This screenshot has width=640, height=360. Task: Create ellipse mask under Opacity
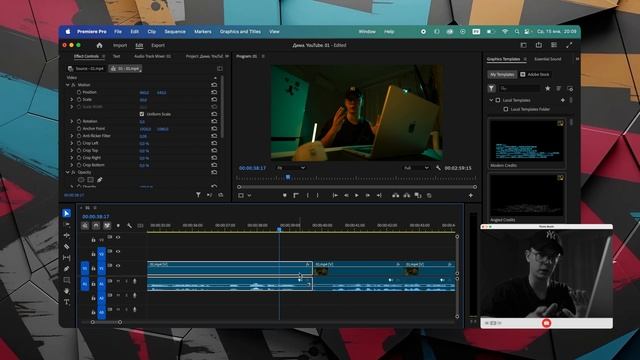tap(81, 180)
